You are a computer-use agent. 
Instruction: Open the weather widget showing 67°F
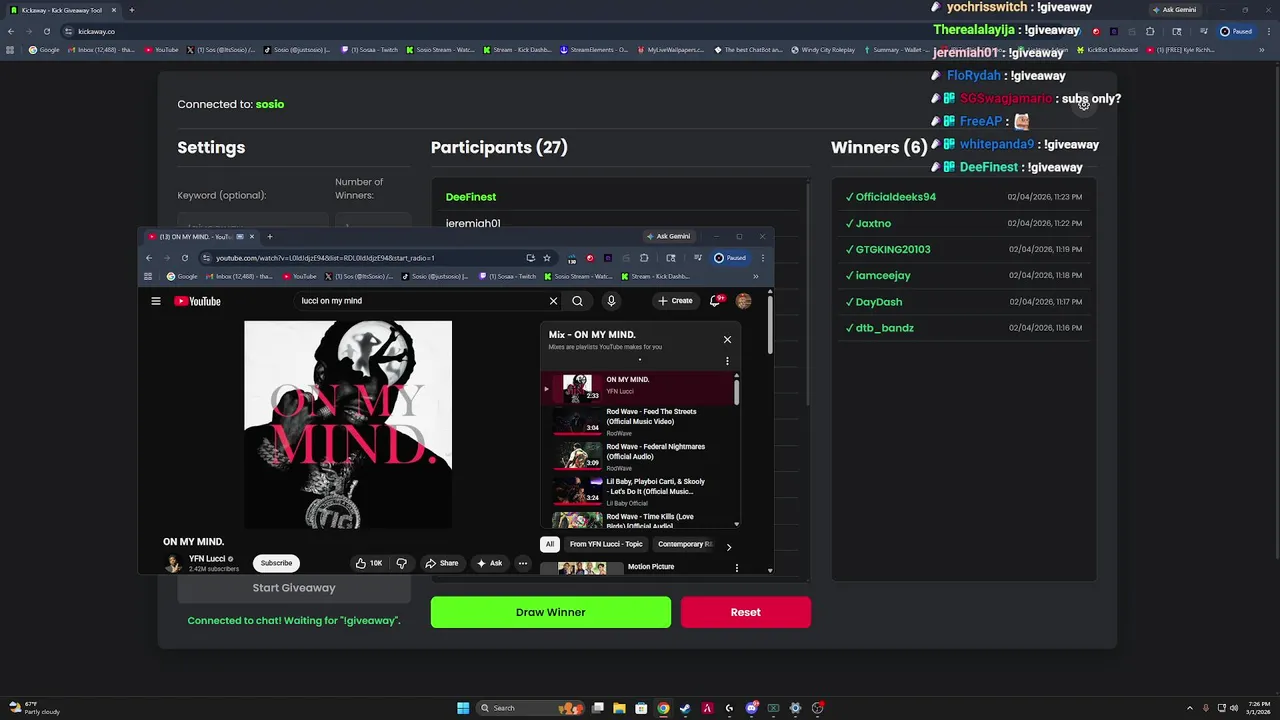click(35, 708)
